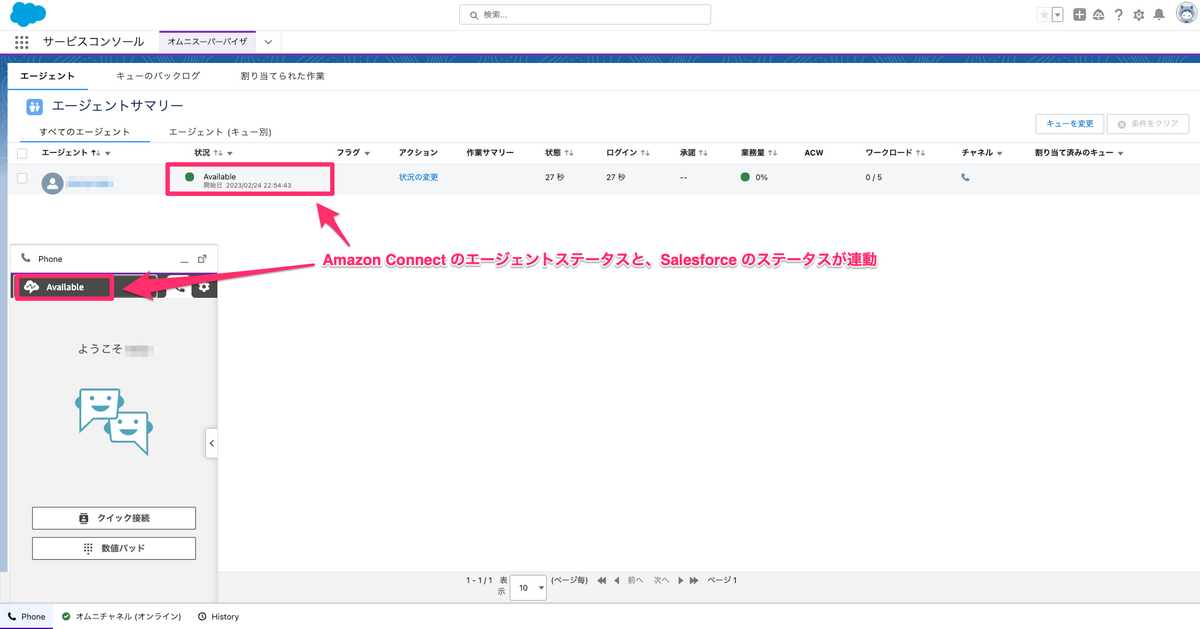Image resolution: width=1200 pixels, height=629 pixels.
Task: Open favorites star icon
Action: point(1044,14)
